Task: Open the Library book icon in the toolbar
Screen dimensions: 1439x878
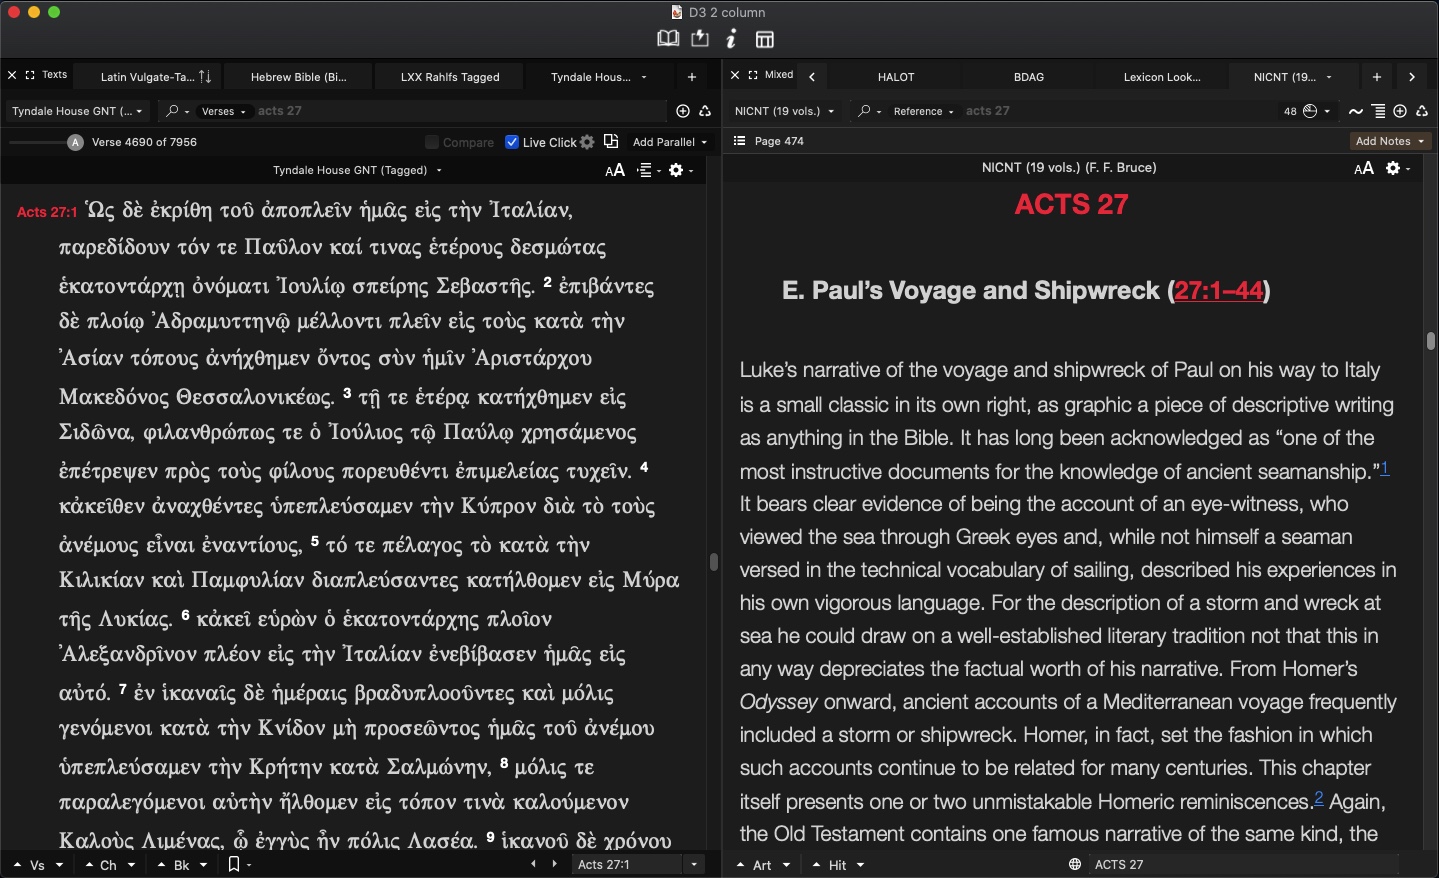Action: pyautogui.click(x=667, y=39)
